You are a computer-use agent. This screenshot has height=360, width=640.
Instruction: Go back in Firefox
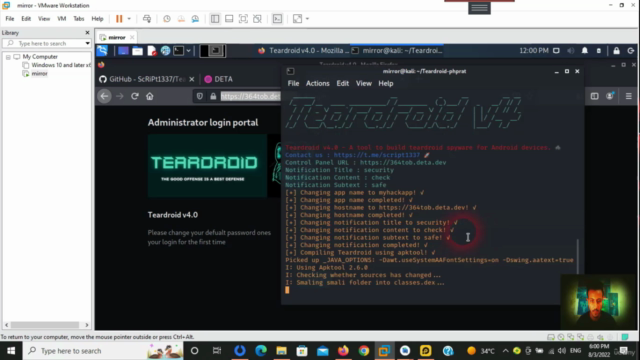coord(104,96)
